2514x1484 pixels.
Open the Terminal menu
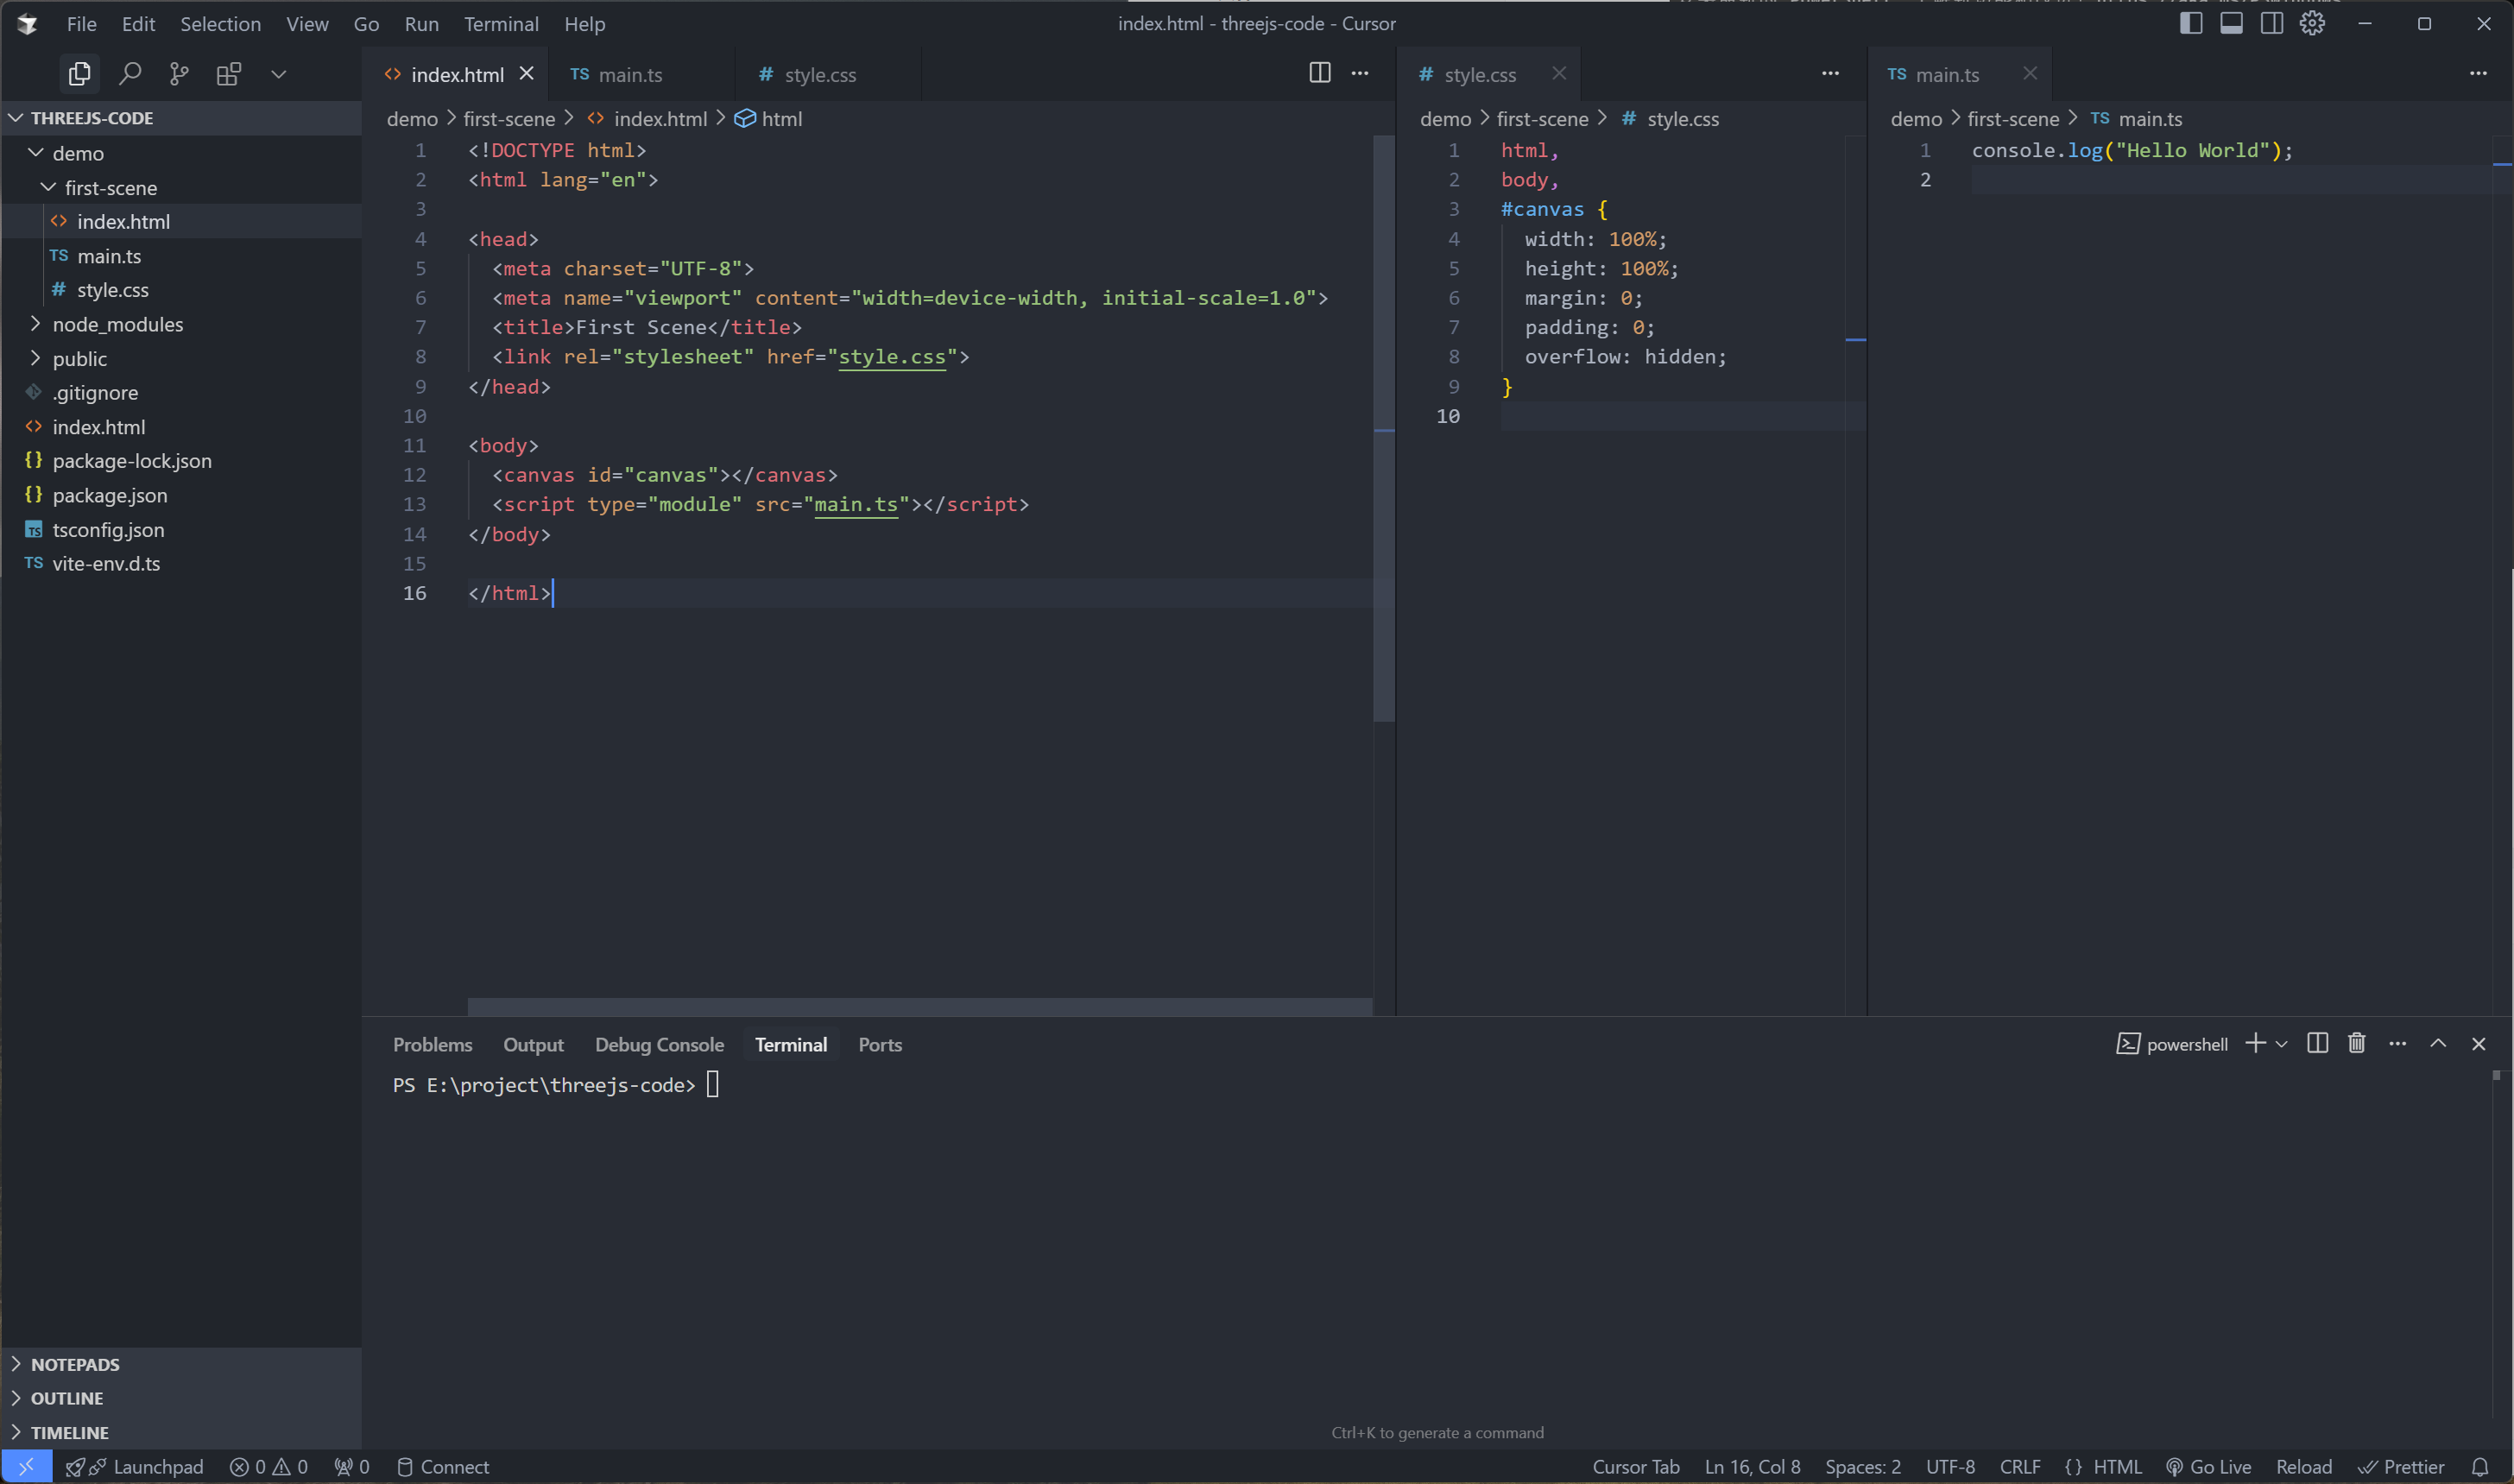501,24
